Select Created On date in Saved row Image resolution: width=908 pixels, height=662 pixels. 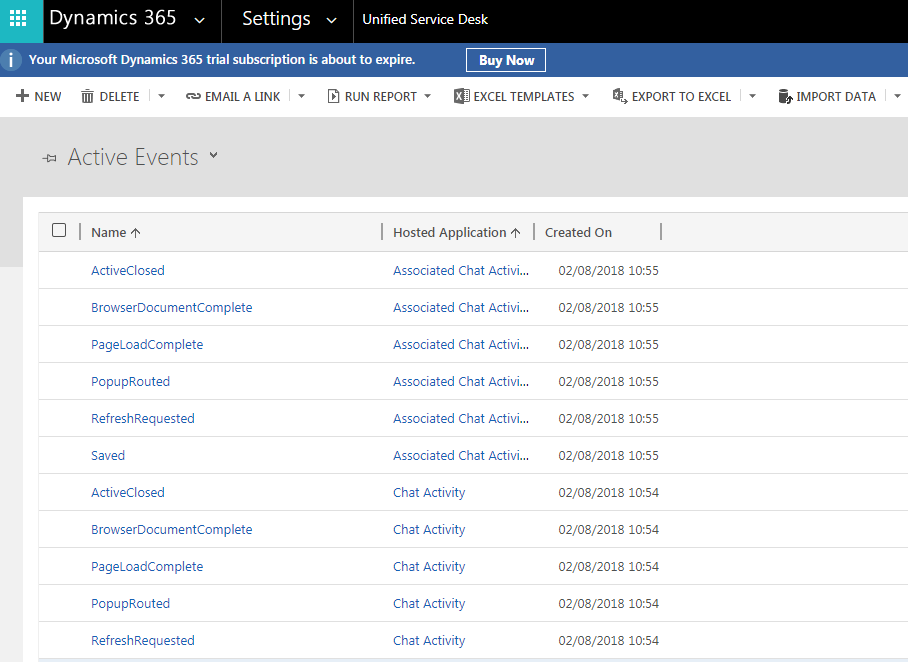609,456
